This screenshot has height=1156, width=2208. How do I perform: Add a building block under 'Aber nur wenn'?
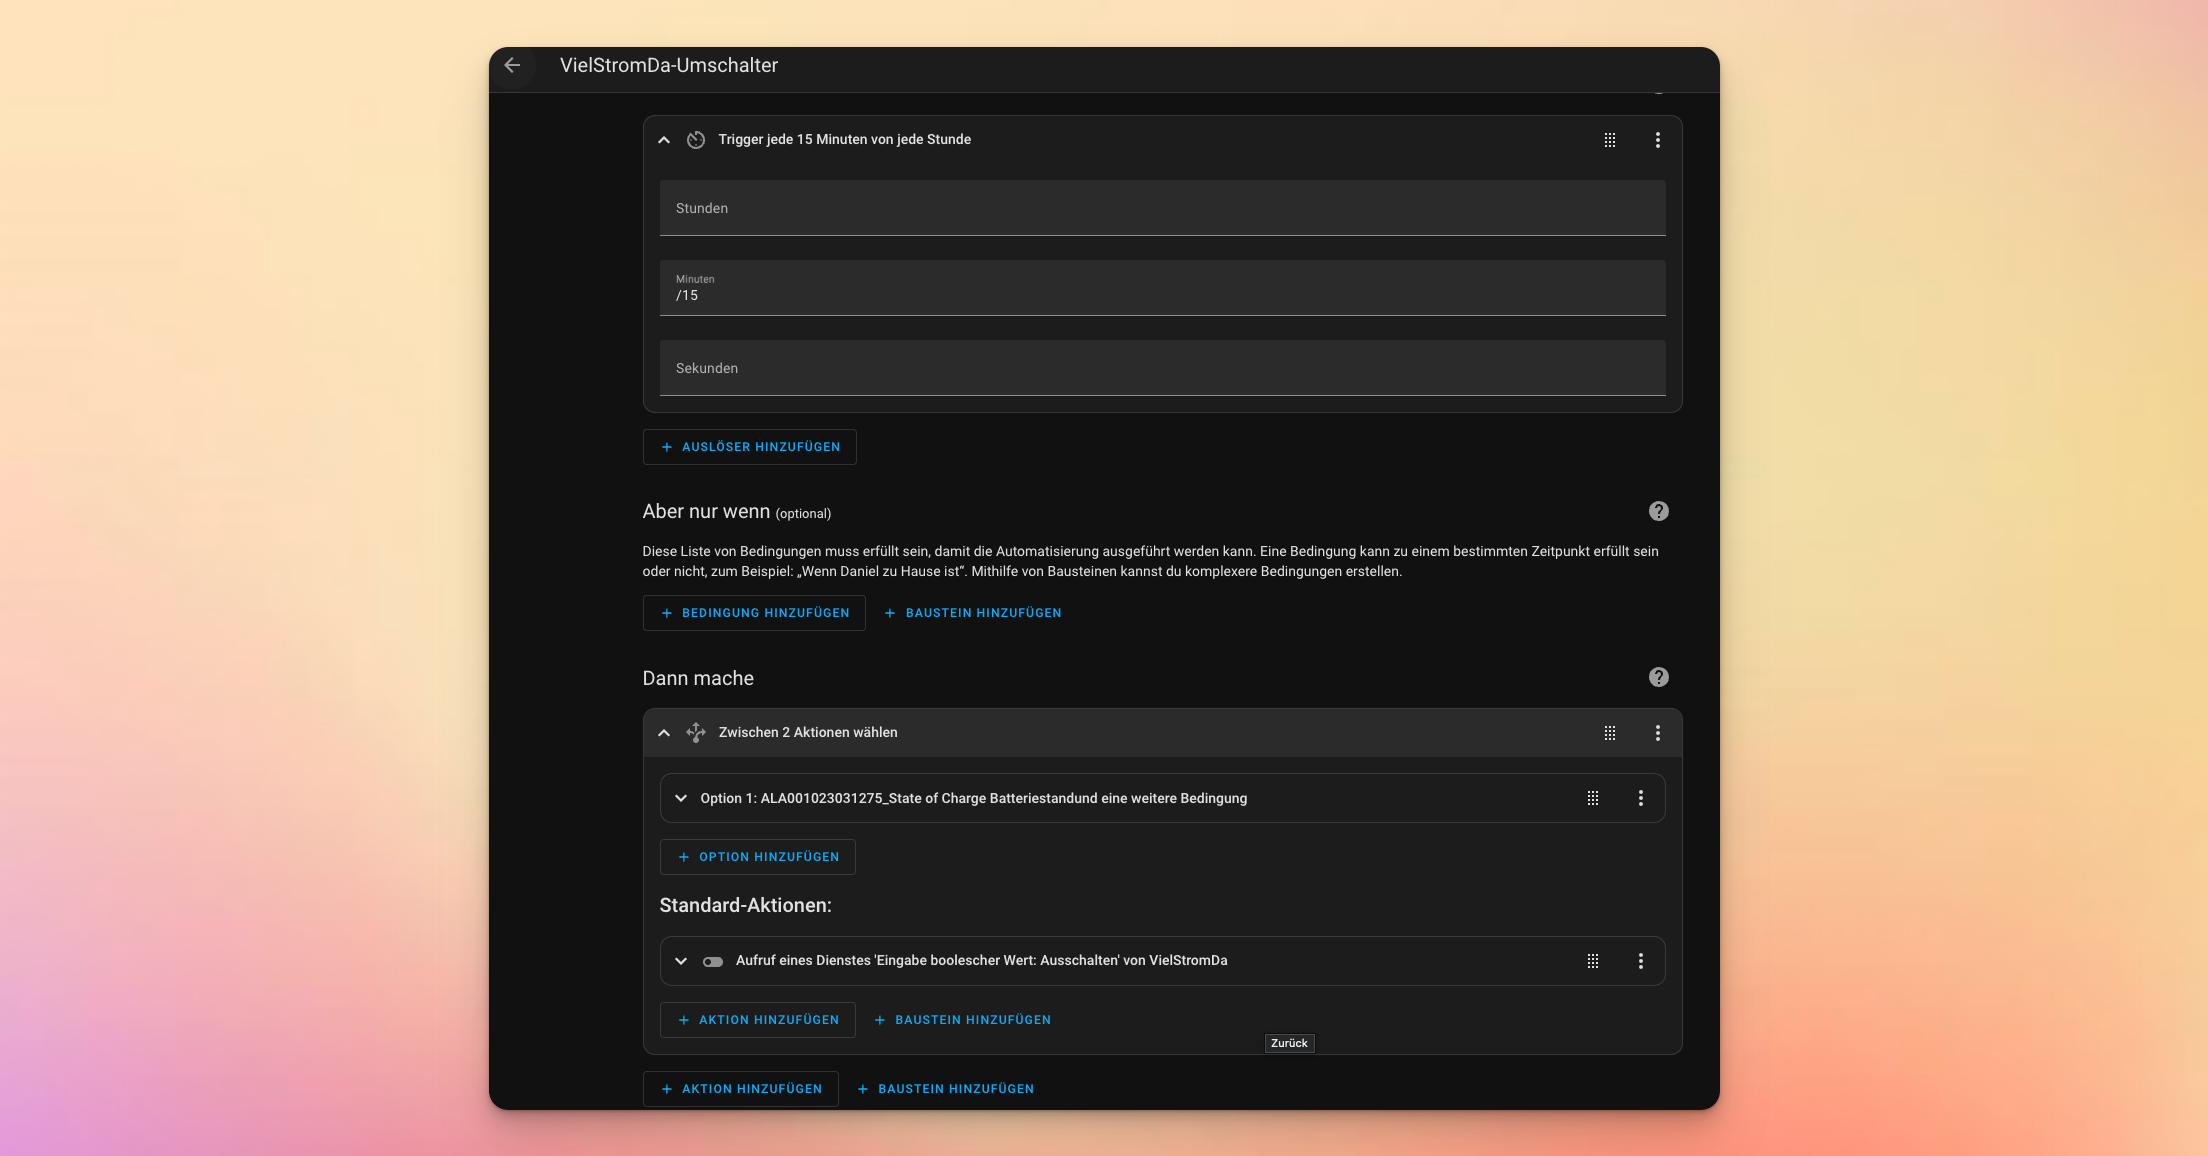click(973, 613)
